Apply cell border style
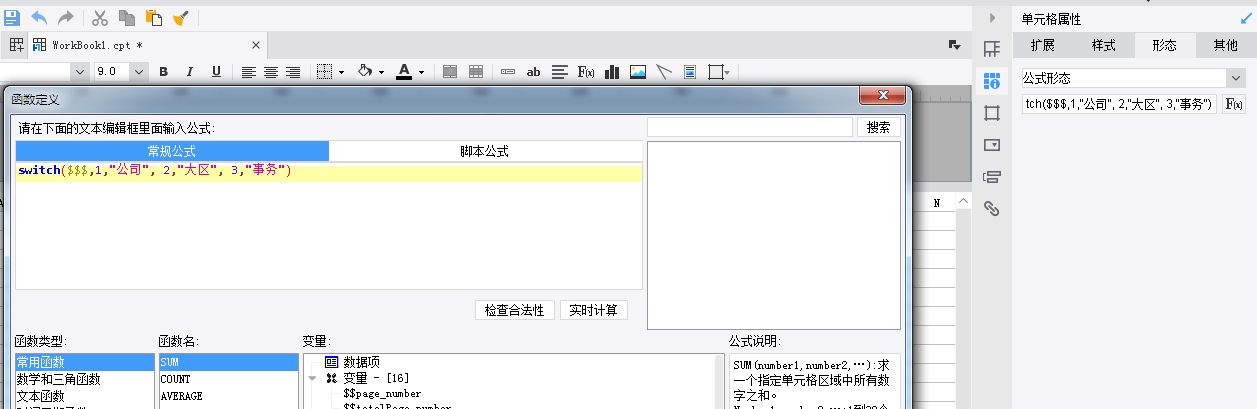 (324, 72)
